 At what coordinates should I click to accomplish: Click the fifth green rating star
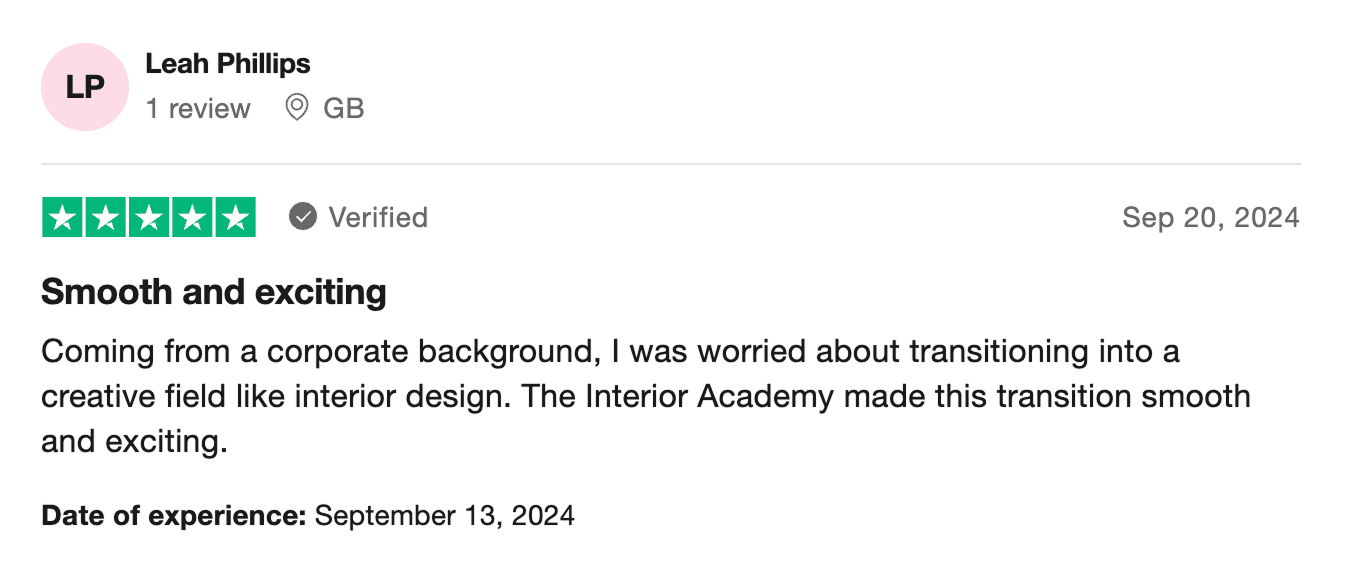[x=235, y=218]
